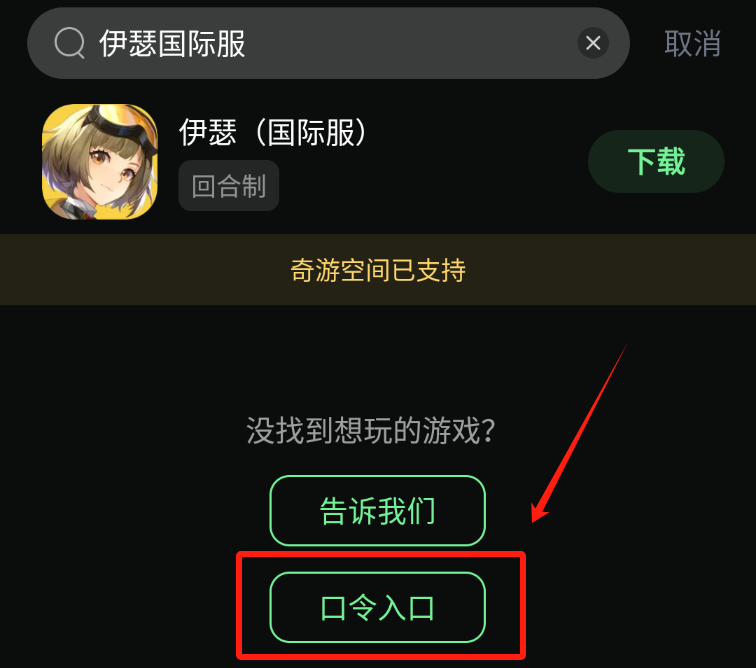The image size is (756, 668).
Task: Tap the 告诉我们 button
Action: point(378,511)
